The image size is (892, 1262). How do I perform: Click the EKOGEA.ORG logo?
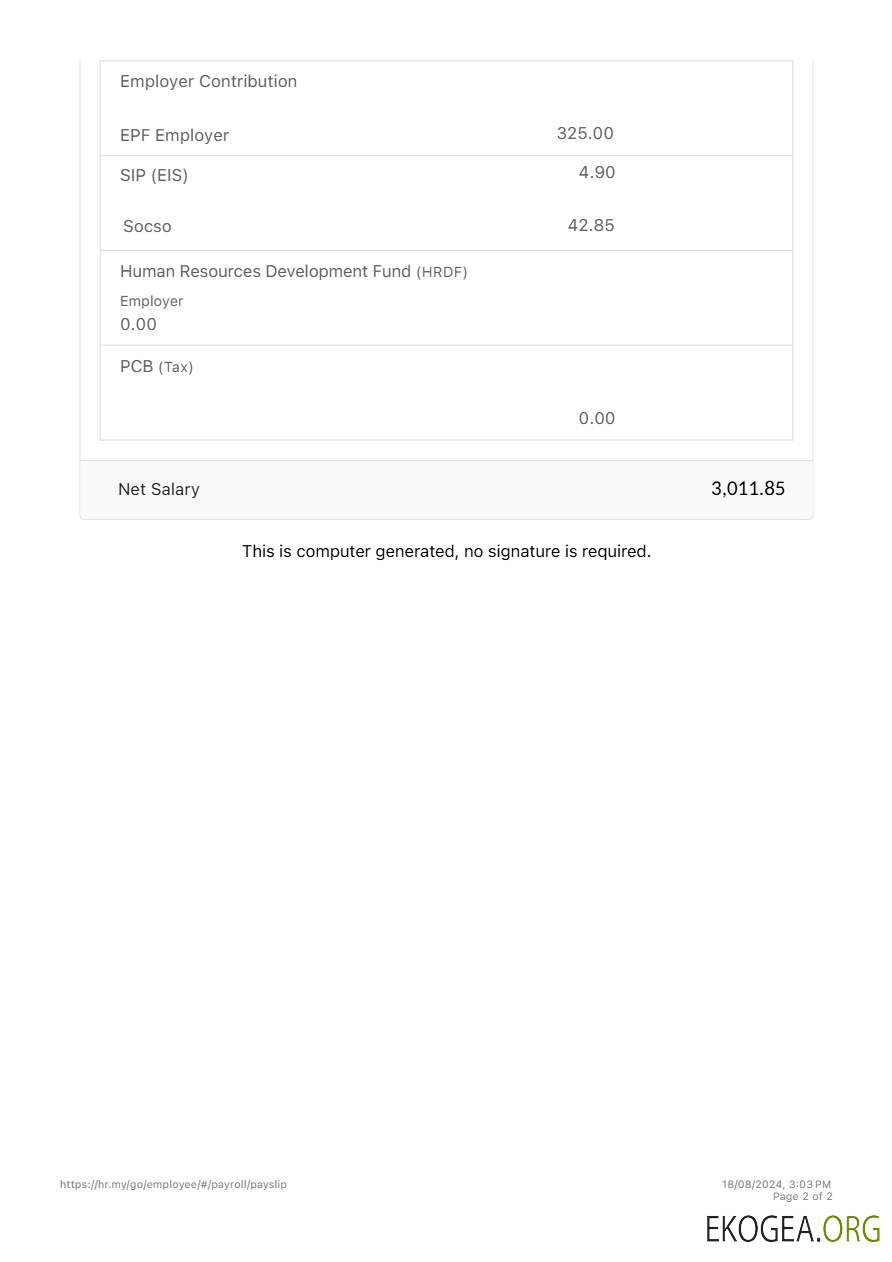point(792,1228)
